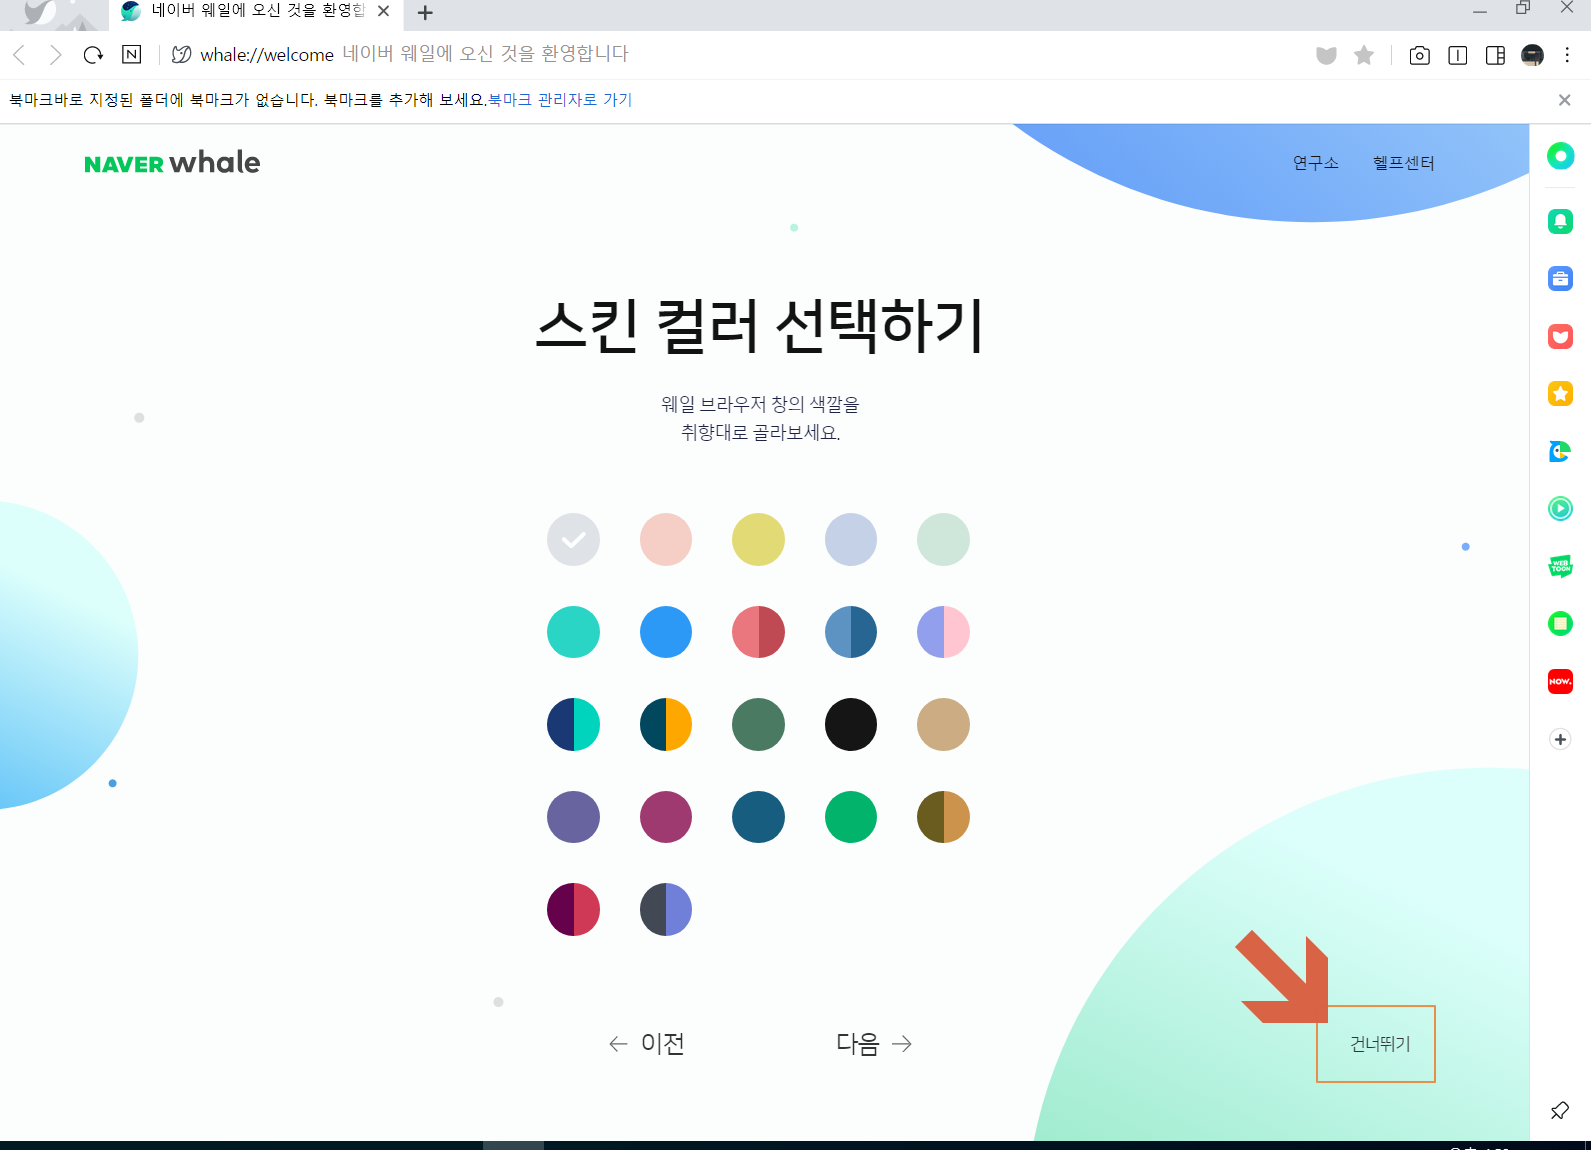The width and height of the screenshot is (1591, 1150).
Task: Select the burgundy and crimson skin color
Action: (574, 910)
